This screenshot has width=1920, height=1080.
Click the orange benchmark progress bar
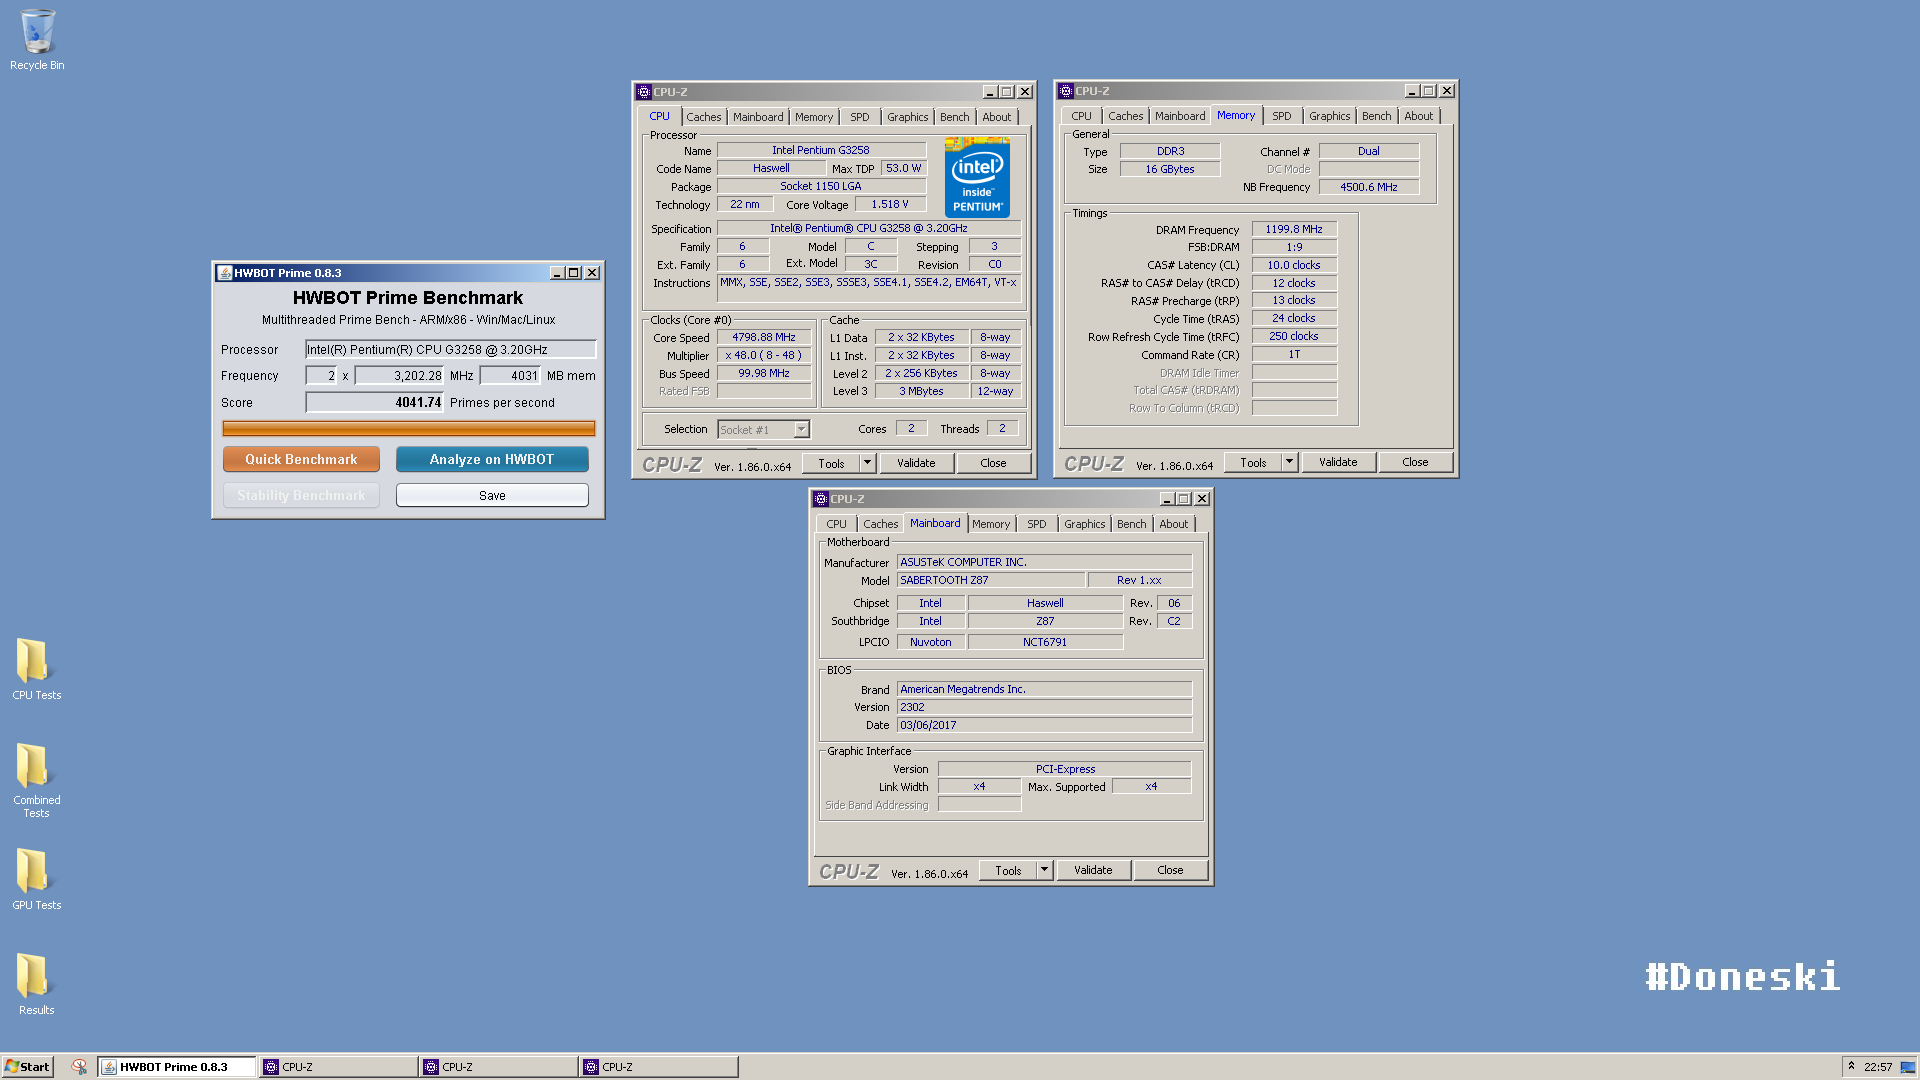tap(408, 428)
